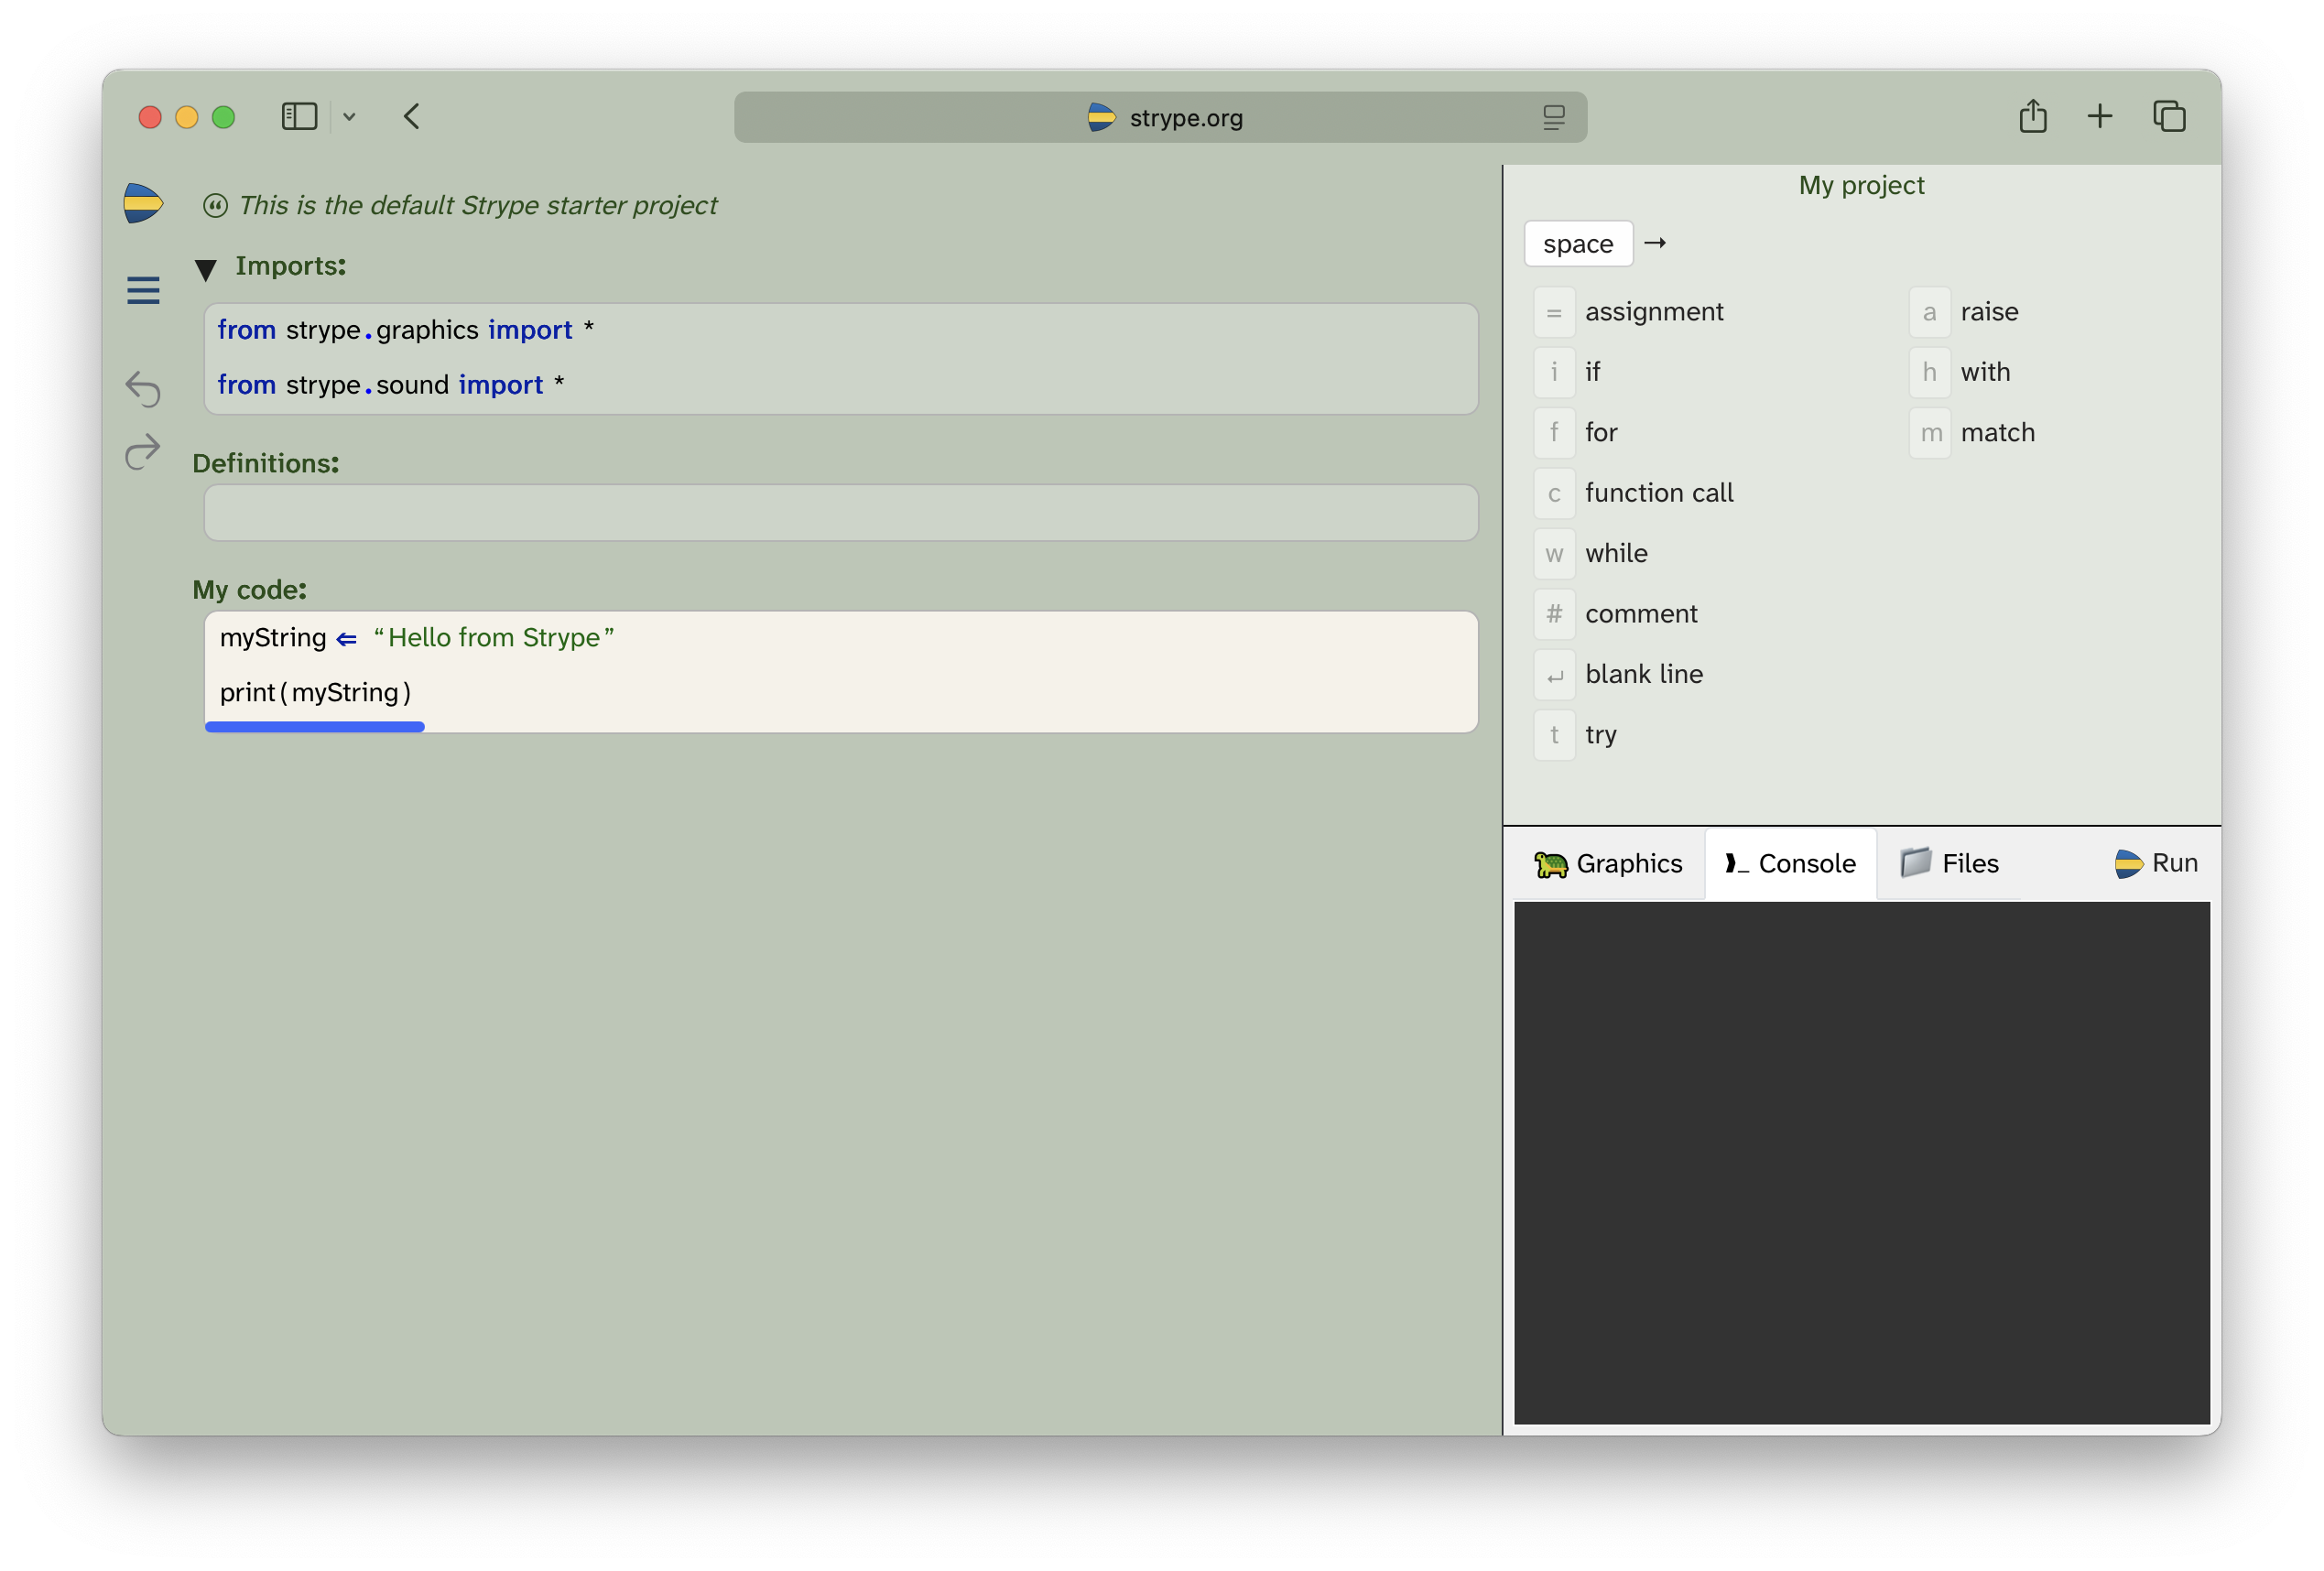2324x1571 pixels.
Task: Click the strype.org address bar
Action: pyautogui.click(x=1160, y=118)
